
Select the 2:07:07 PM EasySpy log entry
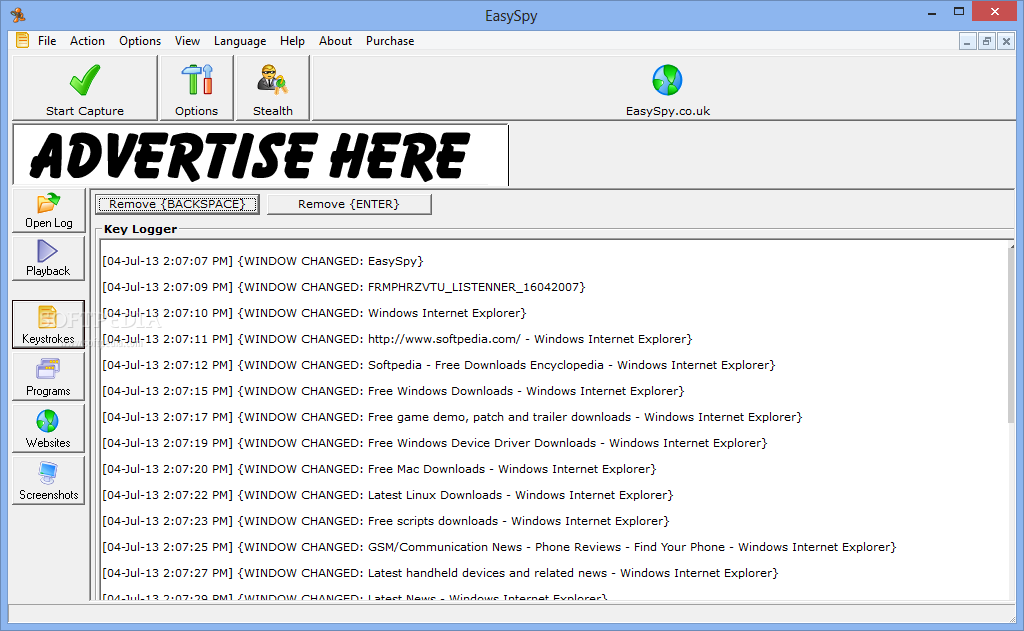263,261
